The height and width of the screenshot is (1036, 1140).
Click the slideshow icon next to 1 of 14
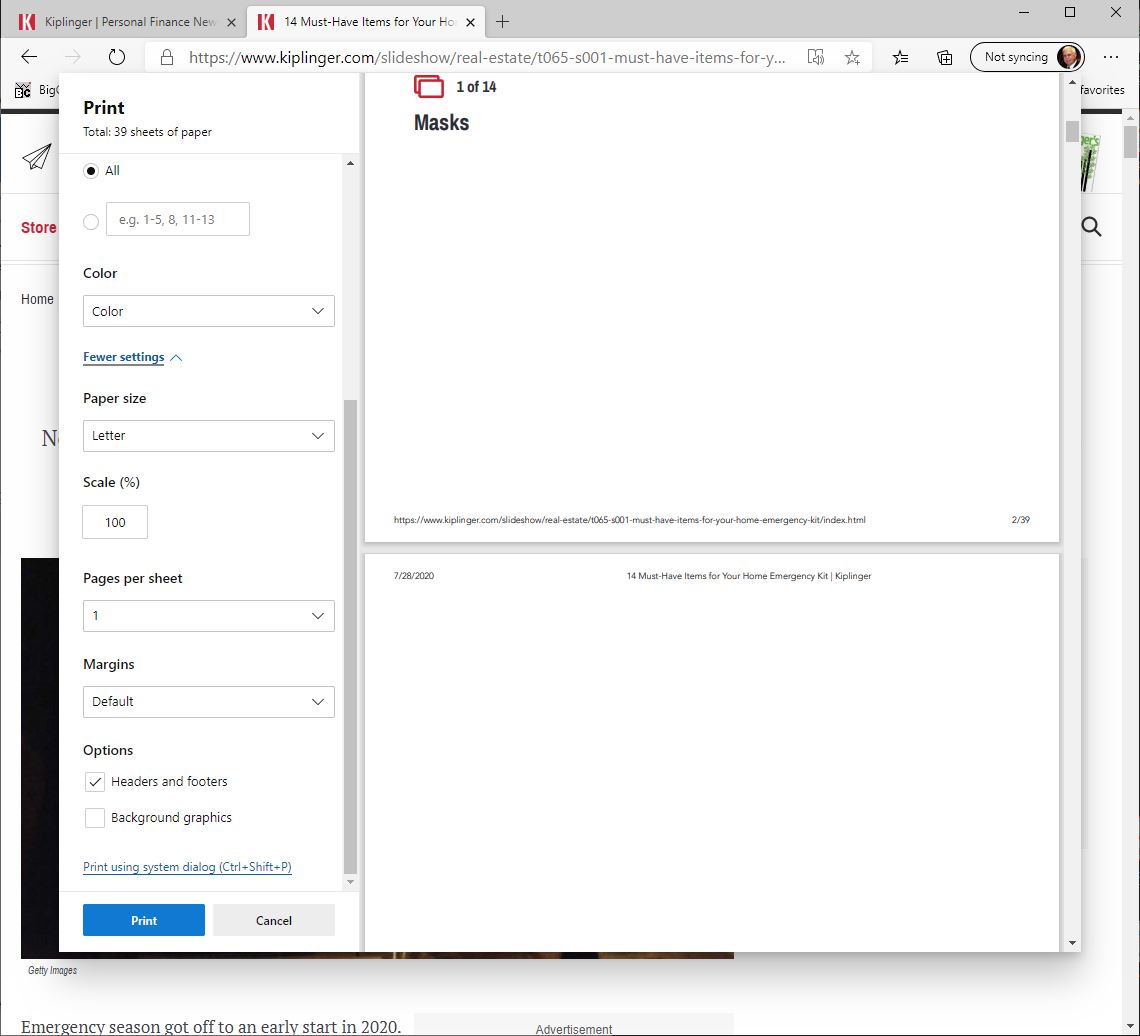[x=429, y=87]
